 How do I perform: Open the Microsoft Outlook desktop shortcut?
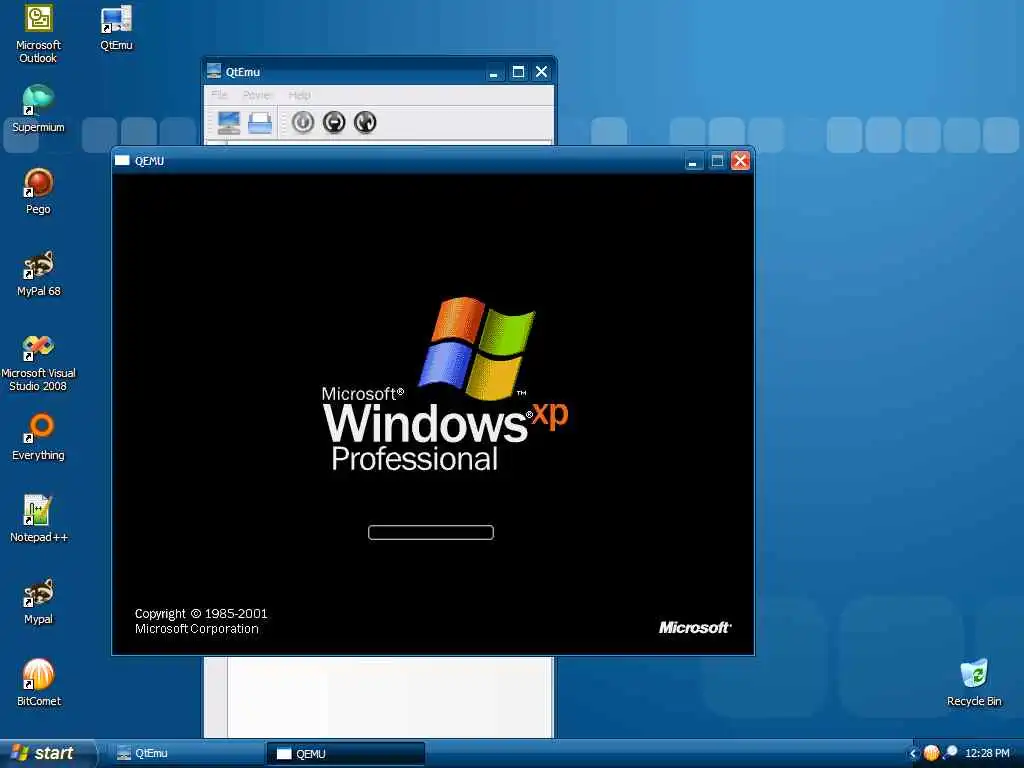click(x=38, y=34)
